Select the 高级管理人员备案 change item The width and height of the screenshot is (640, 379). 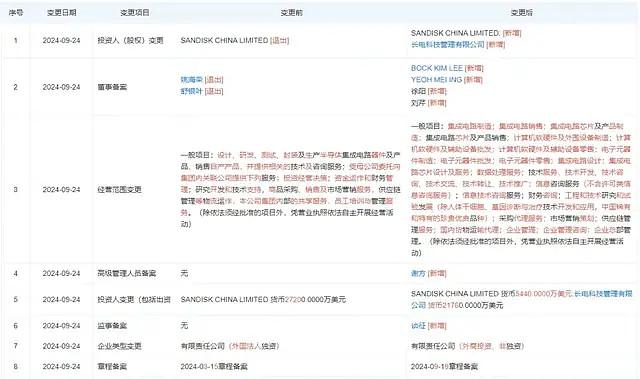(127, 273)
